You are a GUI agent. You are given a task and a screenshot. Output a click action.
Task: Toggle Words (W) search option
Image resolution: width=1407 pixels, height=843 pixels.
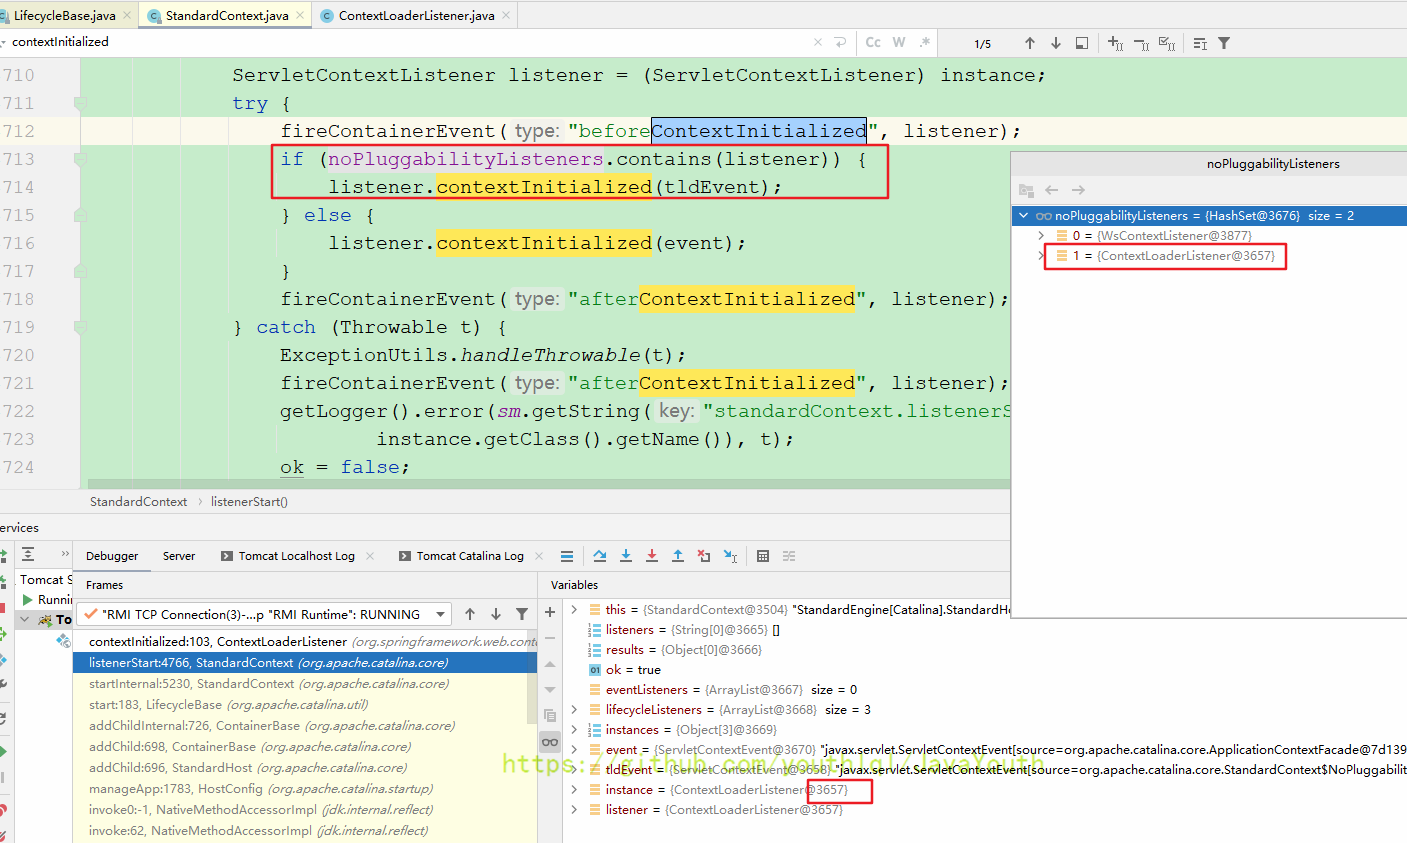[x=899, y=43]
